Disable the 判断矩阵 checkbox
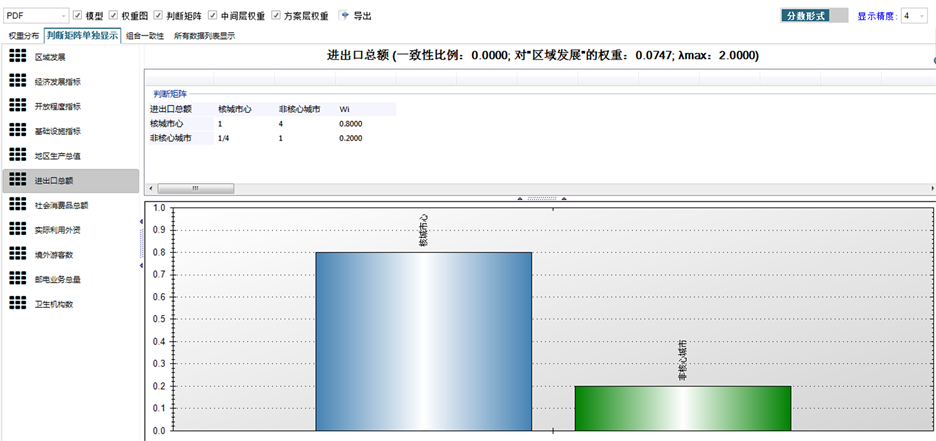The width and height of the screenshot is (936, 441). (158, 16)
